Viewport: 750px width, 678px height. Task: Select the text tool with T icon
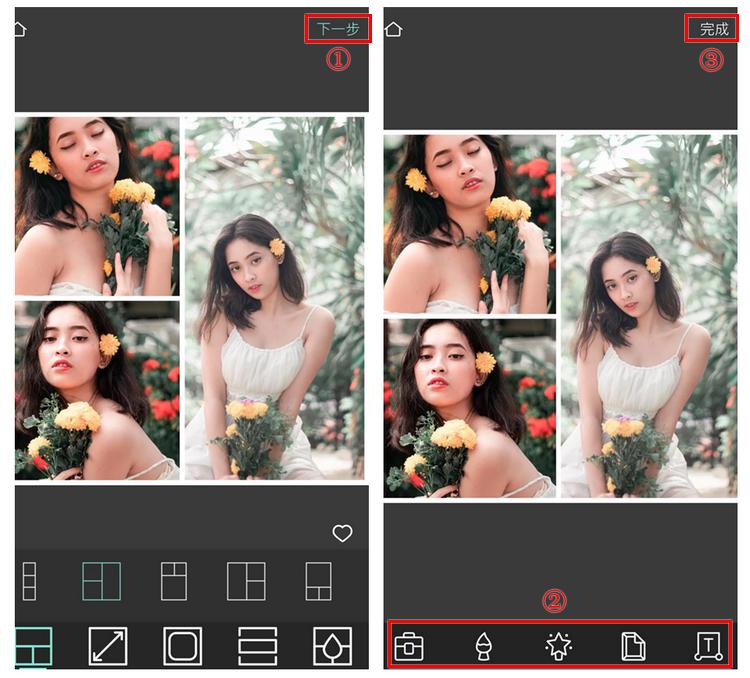pos(708,647)
